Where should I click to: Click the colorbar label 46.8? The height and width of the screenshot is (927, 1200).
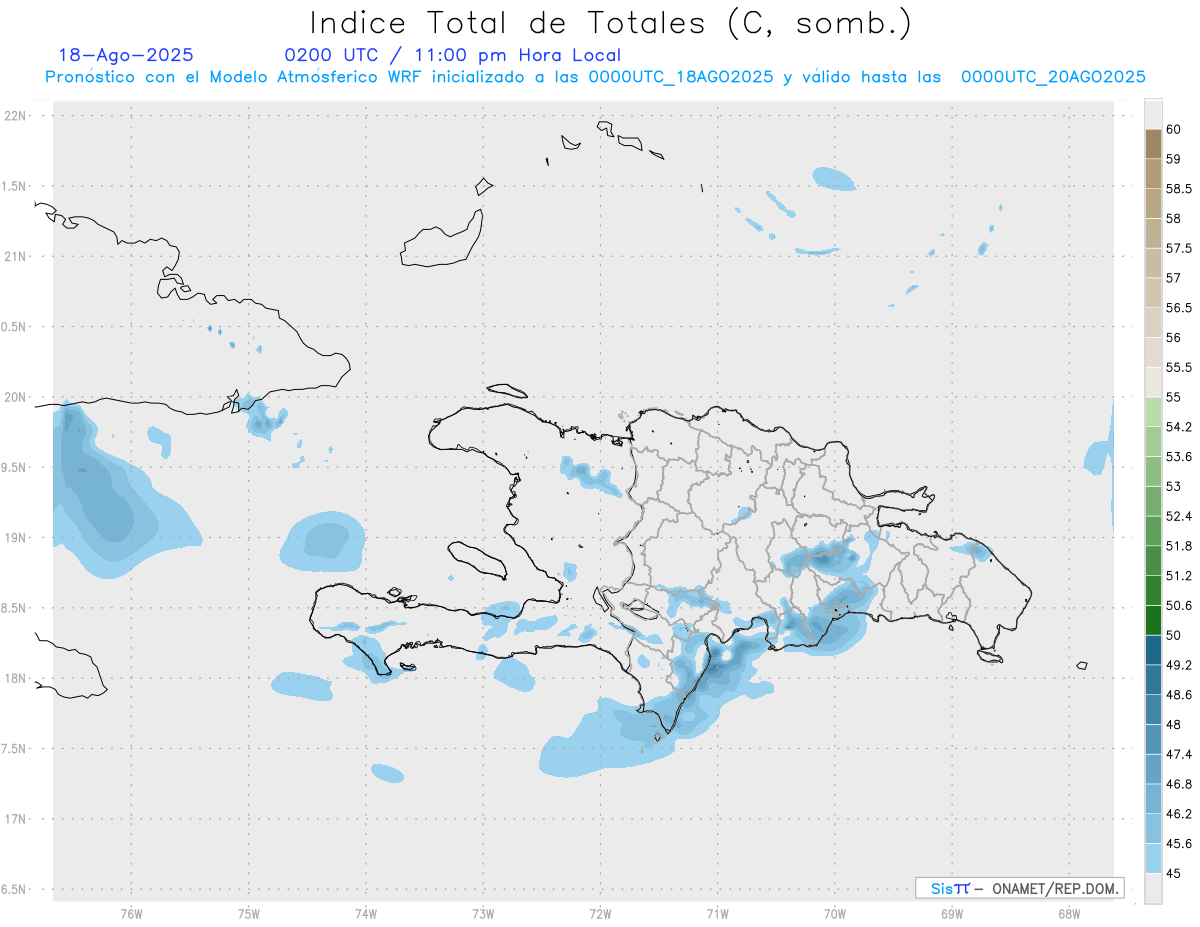[1178, 784]
